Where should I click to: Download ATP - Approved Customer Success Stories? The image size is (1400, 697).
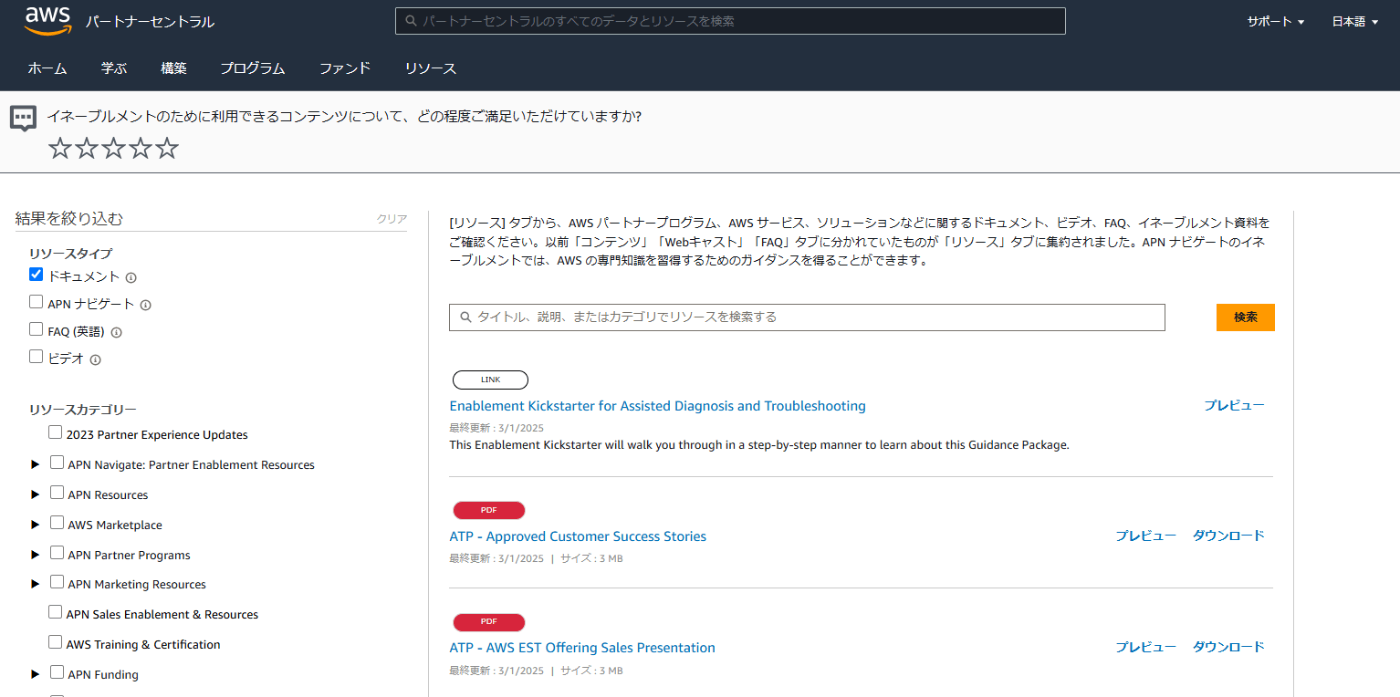[x=1229, y=536]
